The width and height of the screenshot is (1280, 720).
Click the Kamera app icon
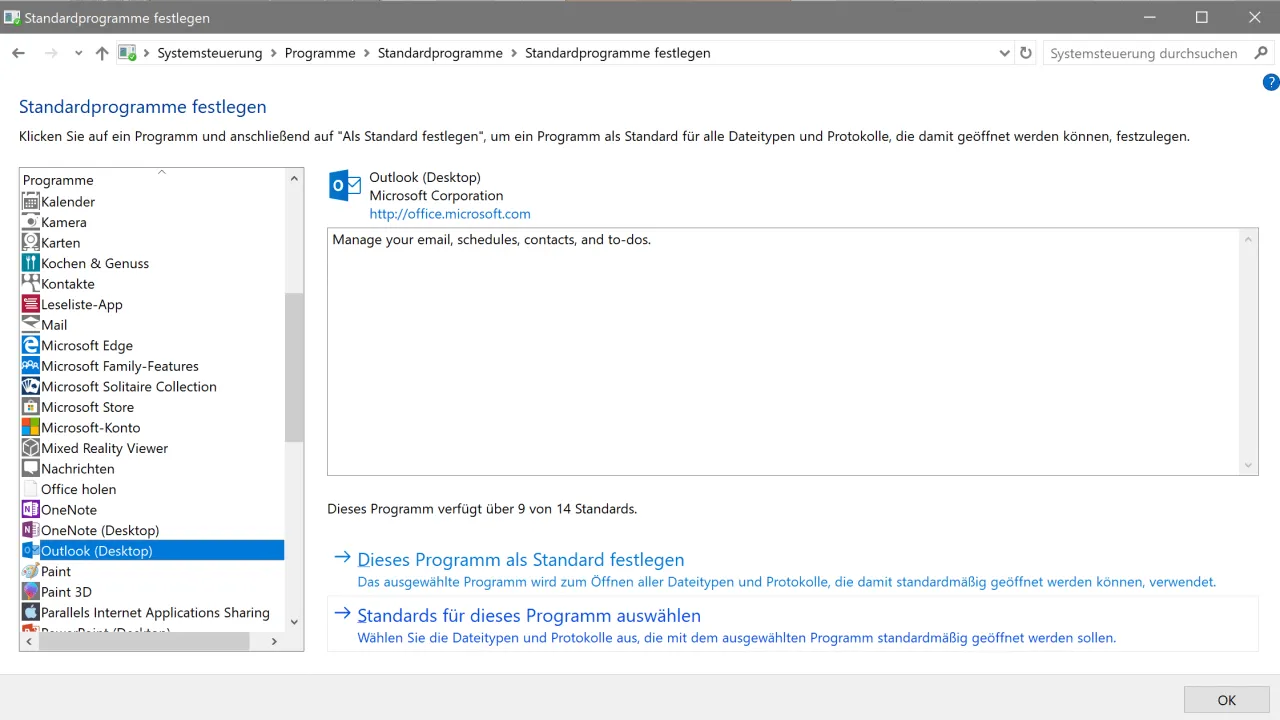coord(30,222)
